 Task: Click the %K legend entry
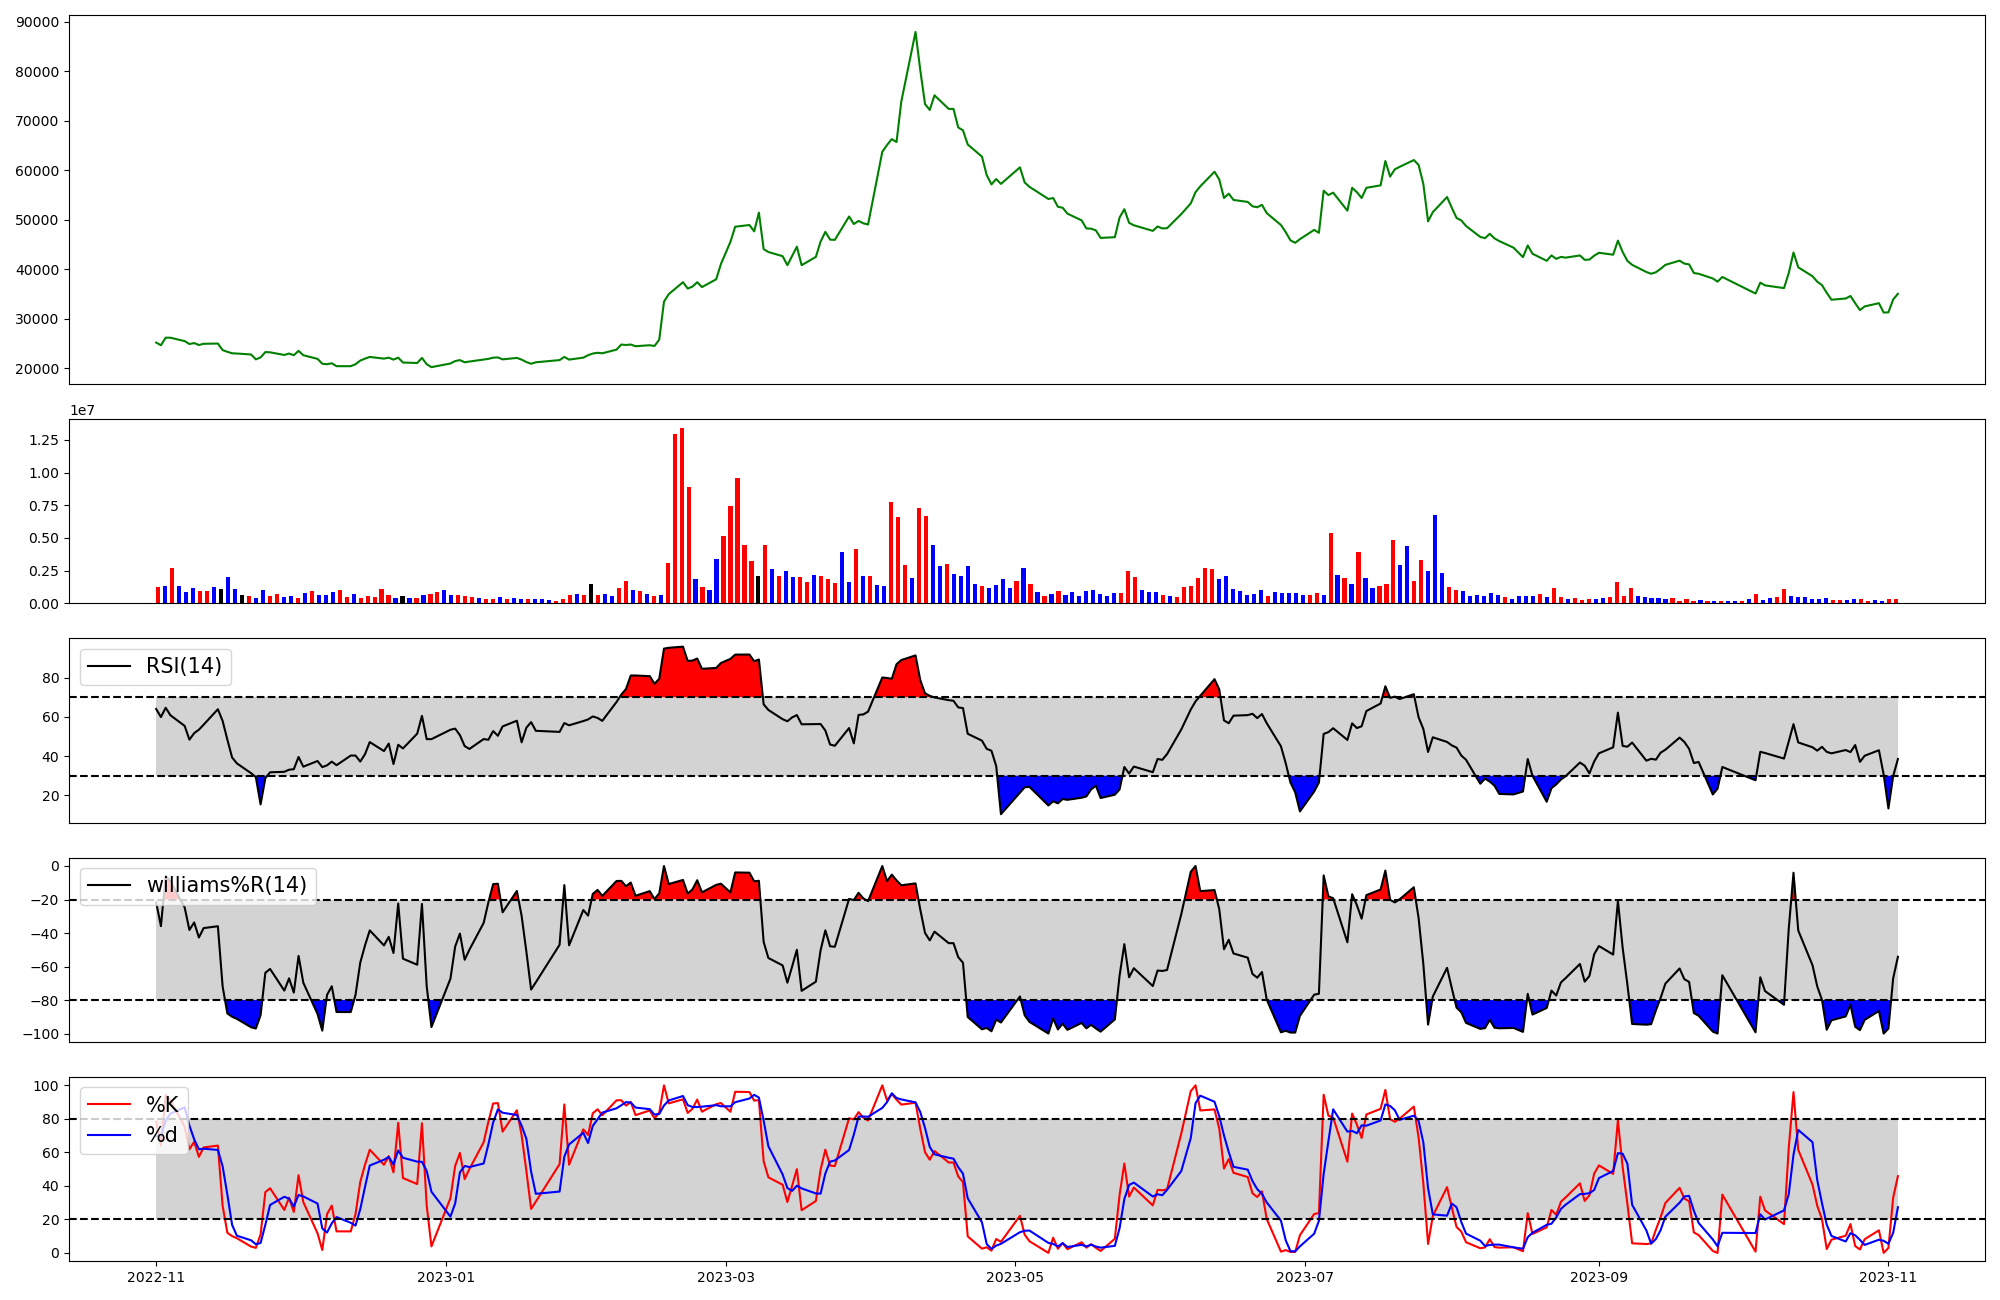(161, 1105)
